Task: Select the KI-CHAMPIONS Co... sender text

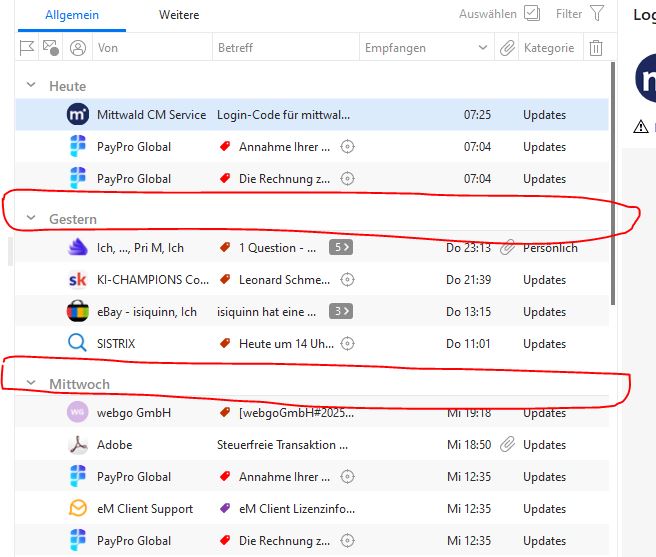Action: (153, 280)
